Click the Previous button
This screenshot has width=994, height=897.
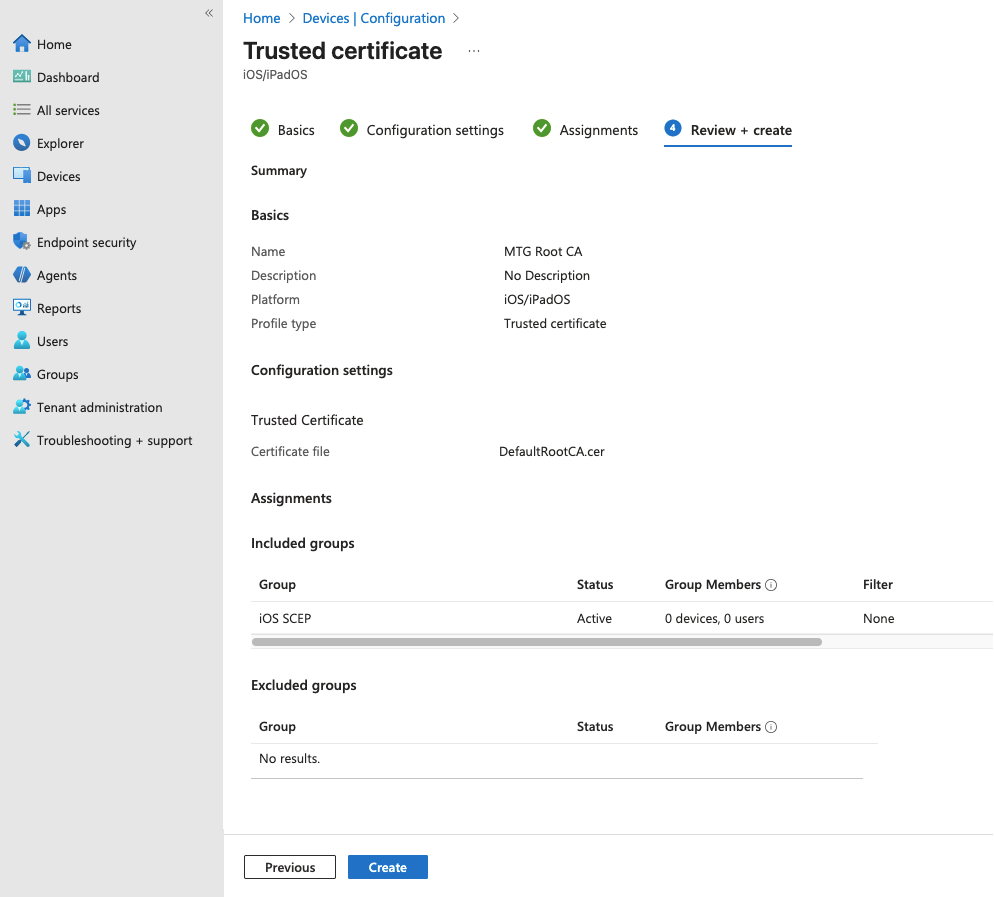(289, 867)
